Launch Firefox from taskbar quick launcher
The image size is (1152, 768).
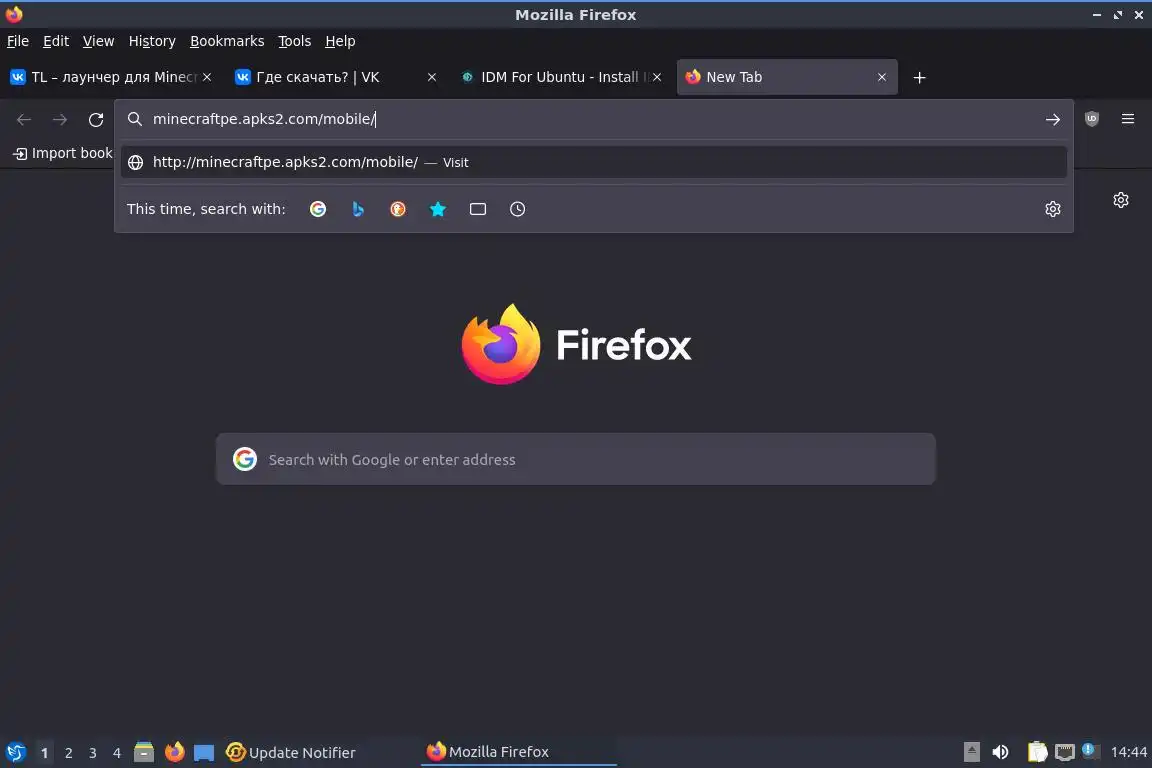pos(174,753)
